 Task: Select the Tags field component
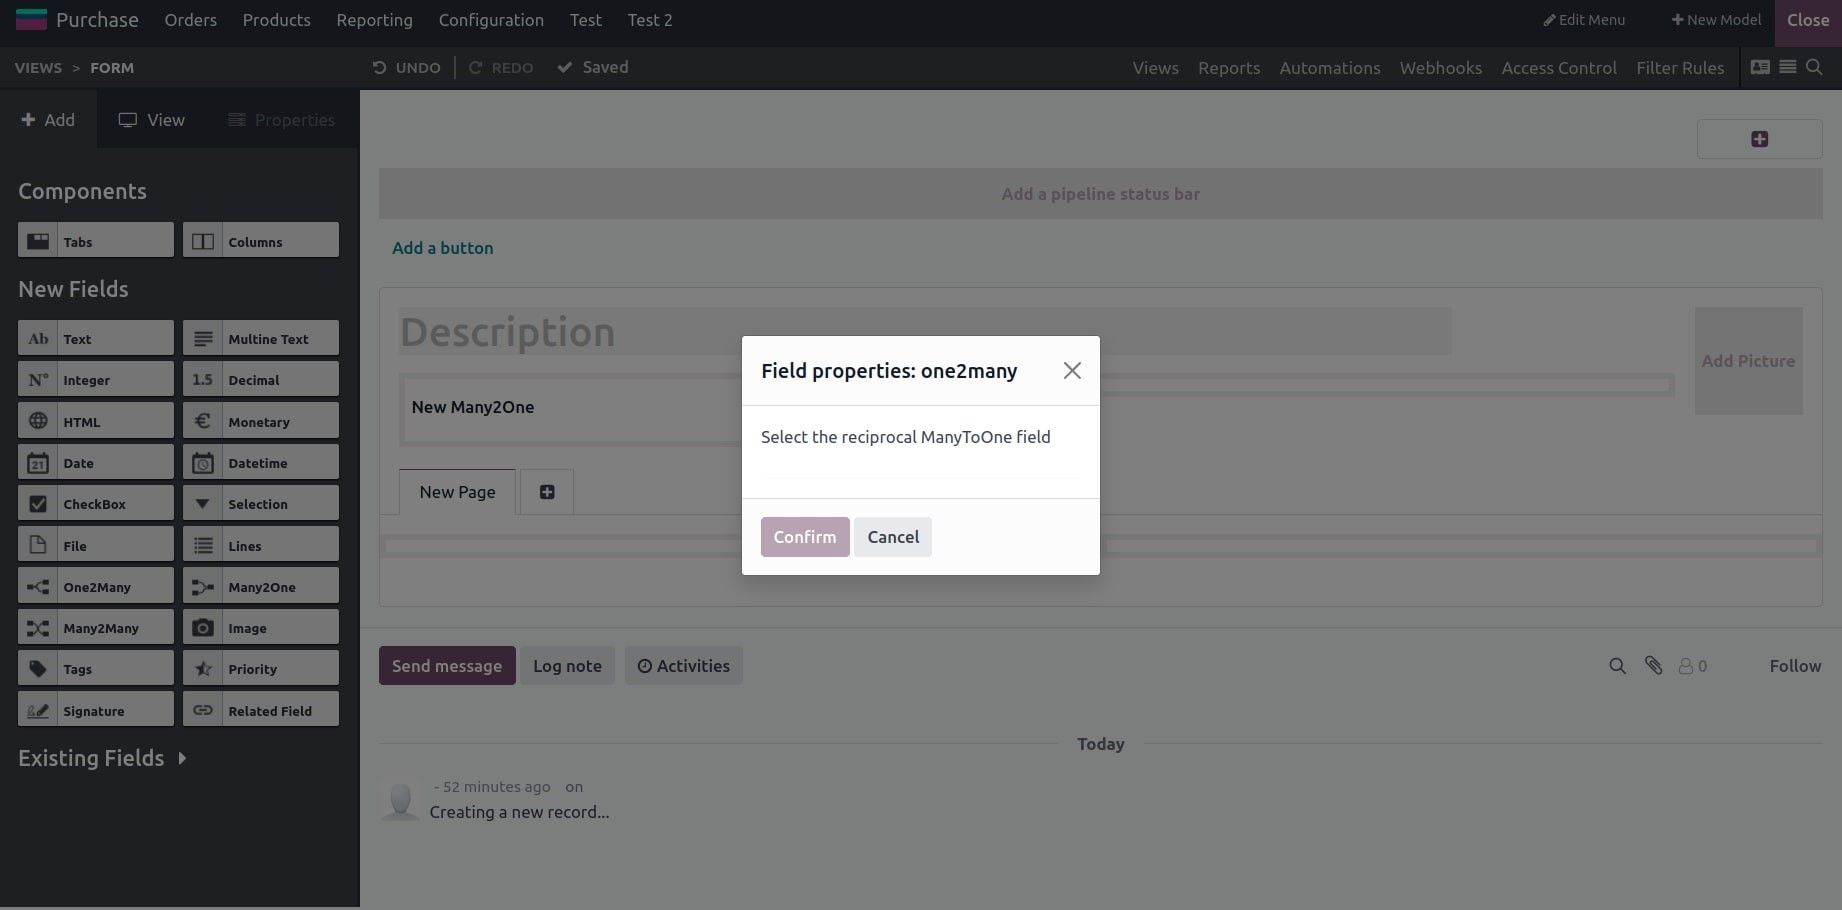pyautogui.click(x=96, y=669)
